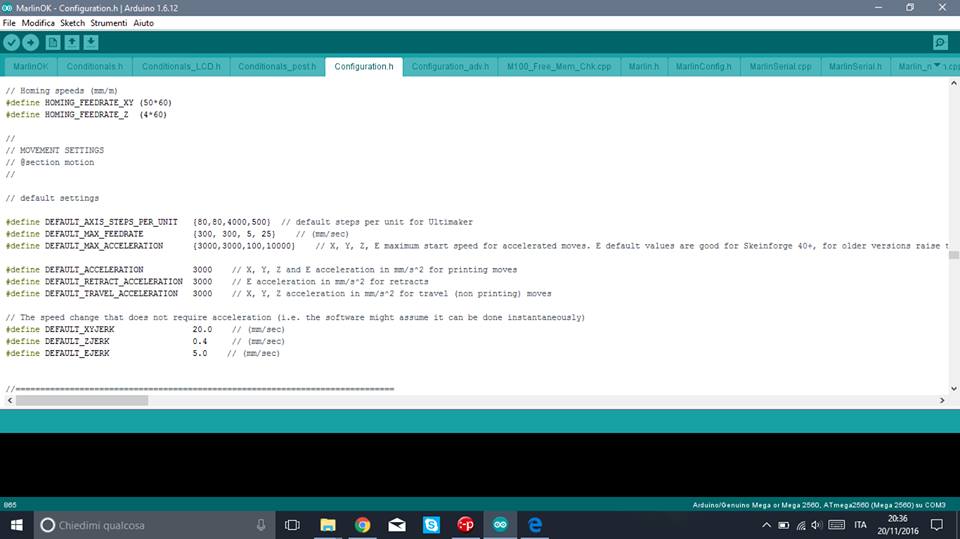Click the vertical scrollbar up arrow
This screenshot has height=539, width=960.
tap(954, 83)
